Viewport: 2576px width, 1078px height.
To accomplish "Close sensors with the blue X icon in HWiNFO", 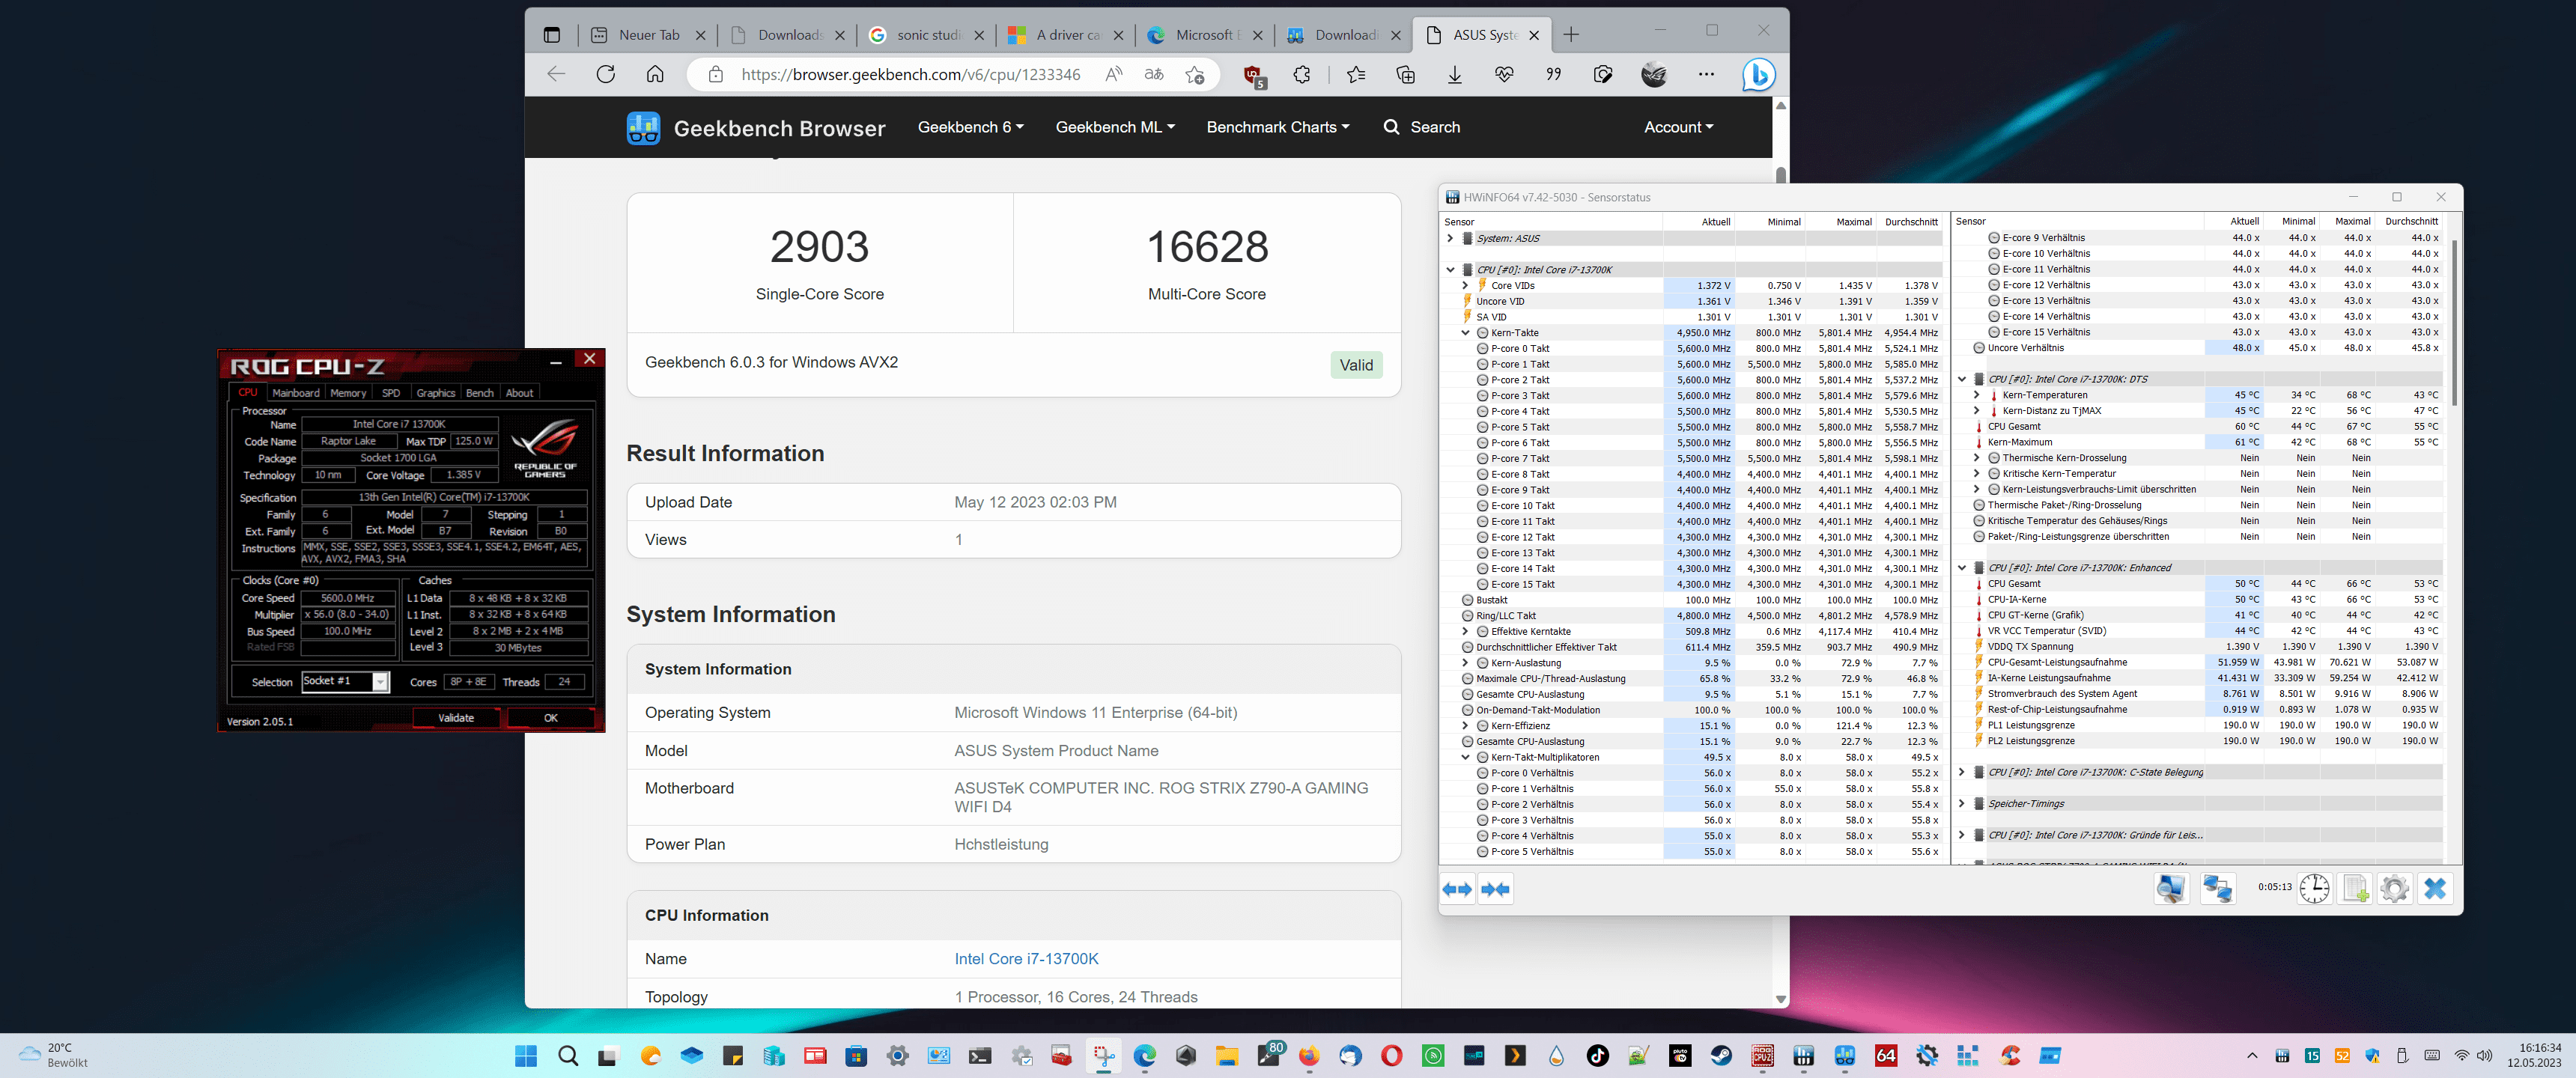I will click(x=2435, y=889).
